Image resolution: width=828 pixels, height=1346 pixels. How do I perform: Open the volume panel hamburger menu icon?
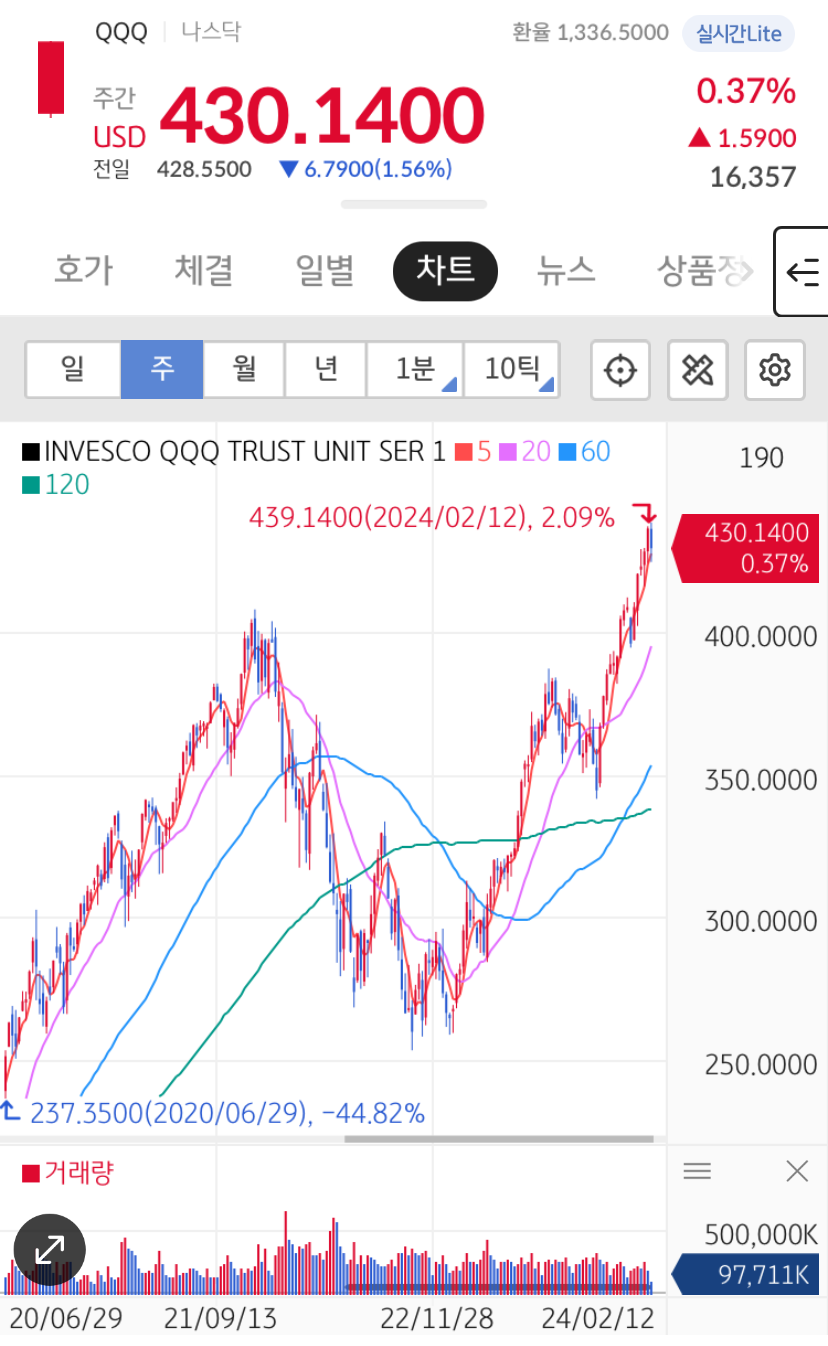point(697,1171)
